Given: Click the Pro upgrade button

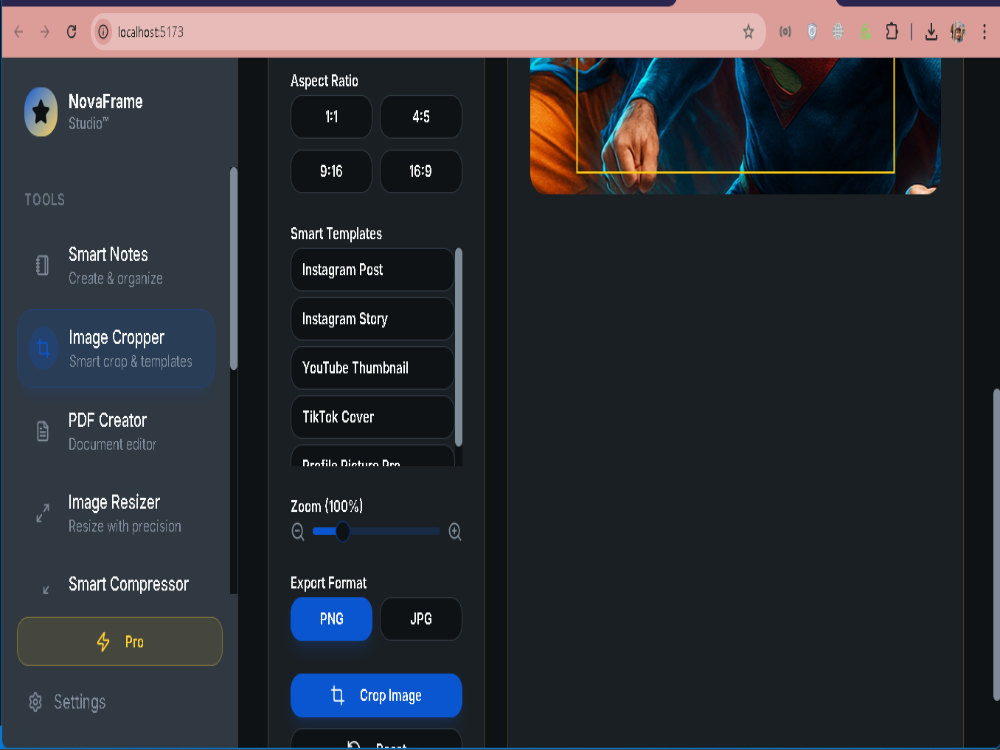Looking at the screenshot, I should click(x=120, y=642).
